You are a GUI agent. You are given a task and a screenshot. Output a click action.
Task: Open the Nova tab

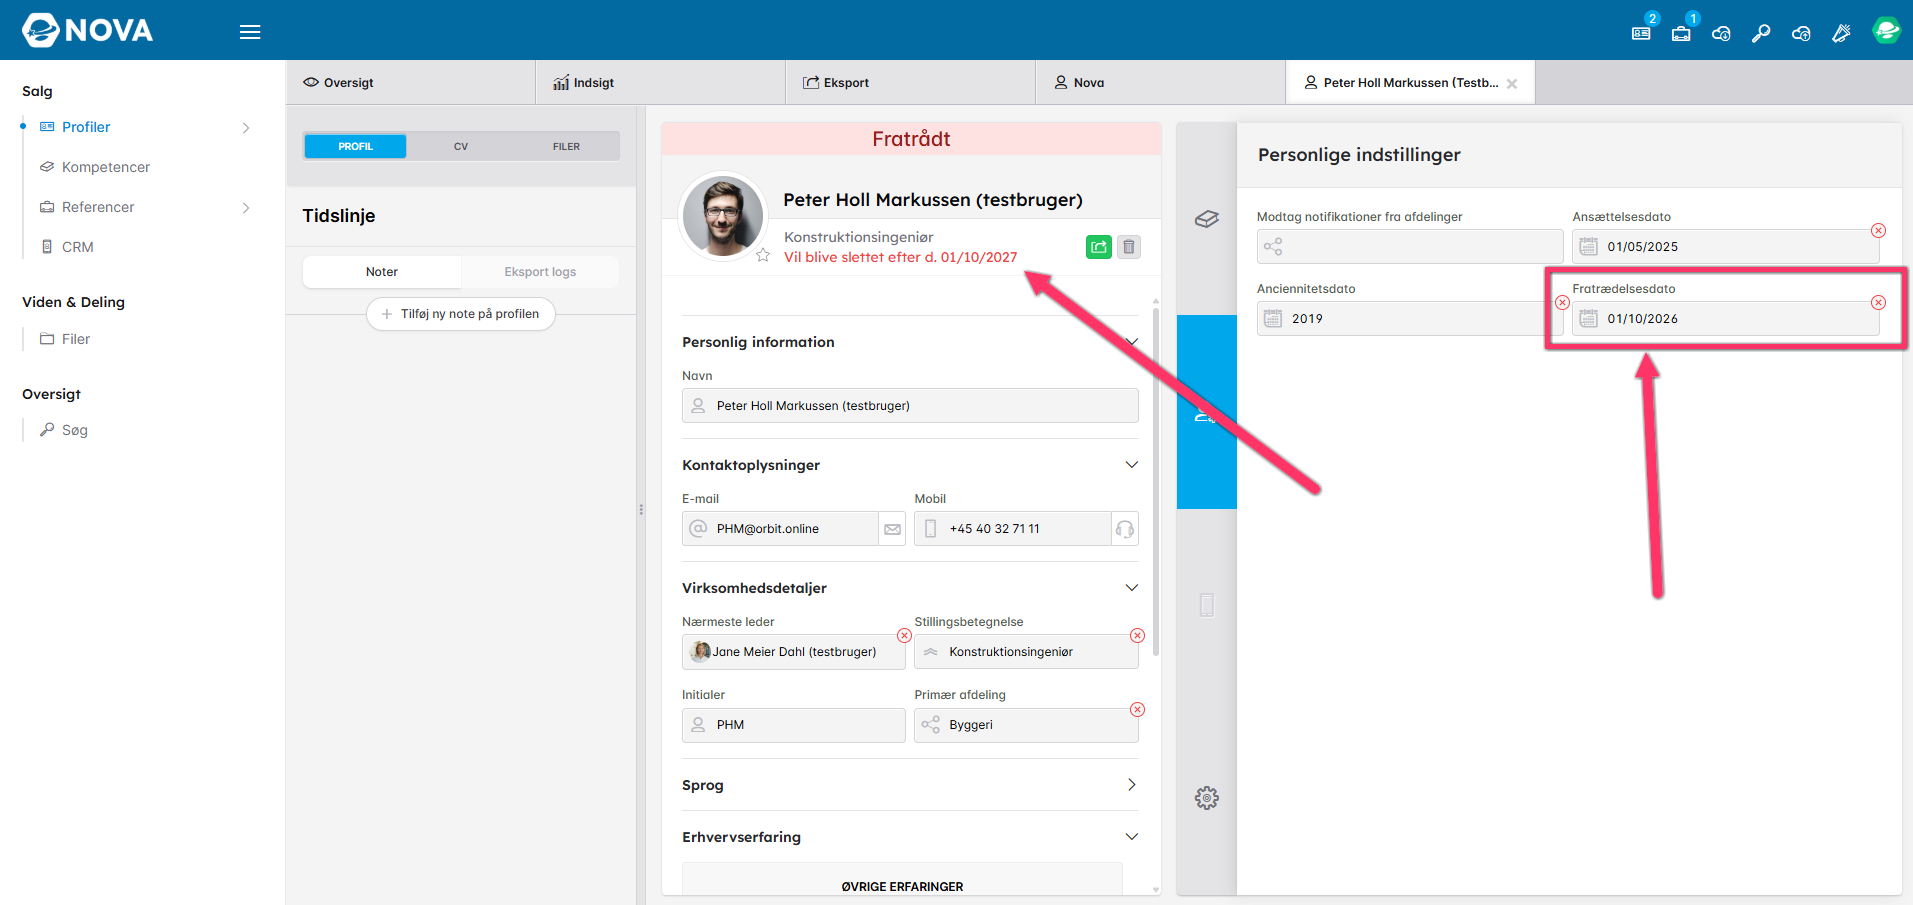point(1160,83)
